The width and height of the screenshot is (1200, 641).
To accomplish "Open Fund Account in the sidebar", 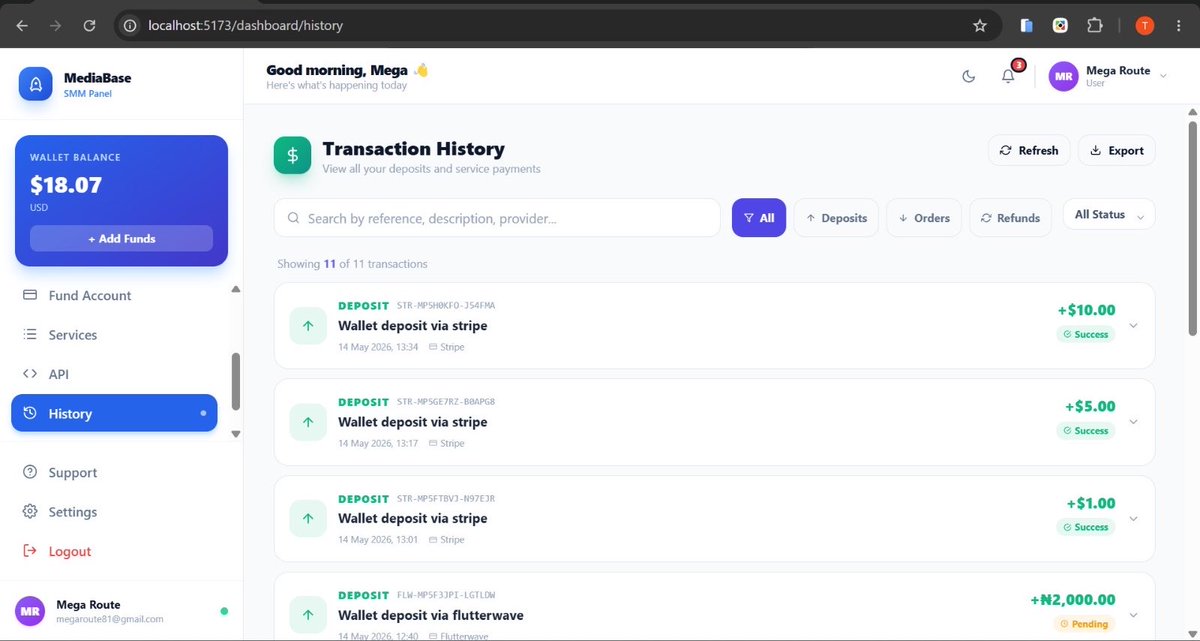I will tap(114, 296).
